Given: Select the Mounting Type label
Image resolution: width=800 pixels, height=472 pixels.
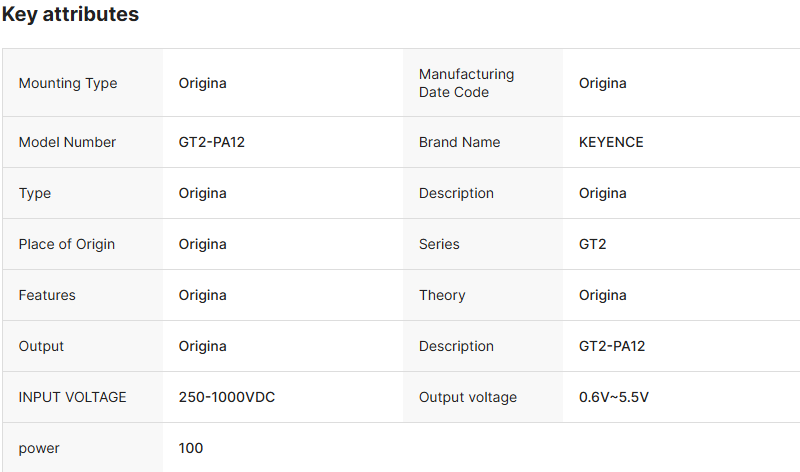Looking at the screenshot, I should pos(68,83).
